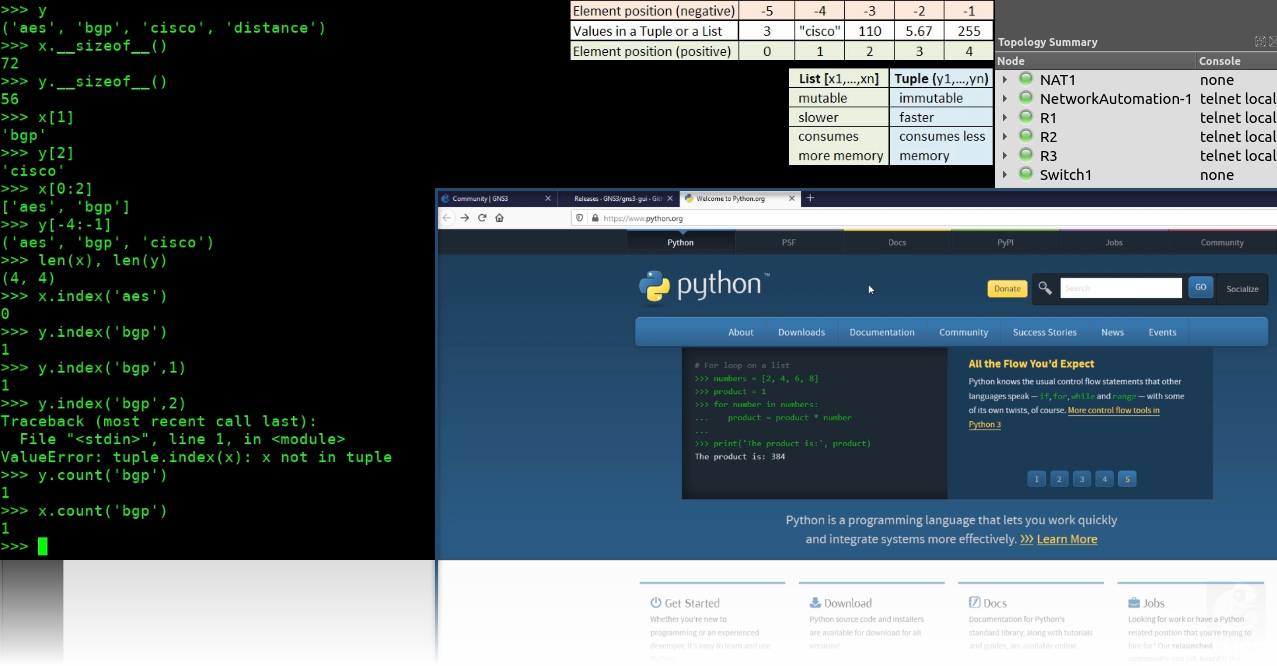Click the search magnifier icon

tap(1045, 288)
